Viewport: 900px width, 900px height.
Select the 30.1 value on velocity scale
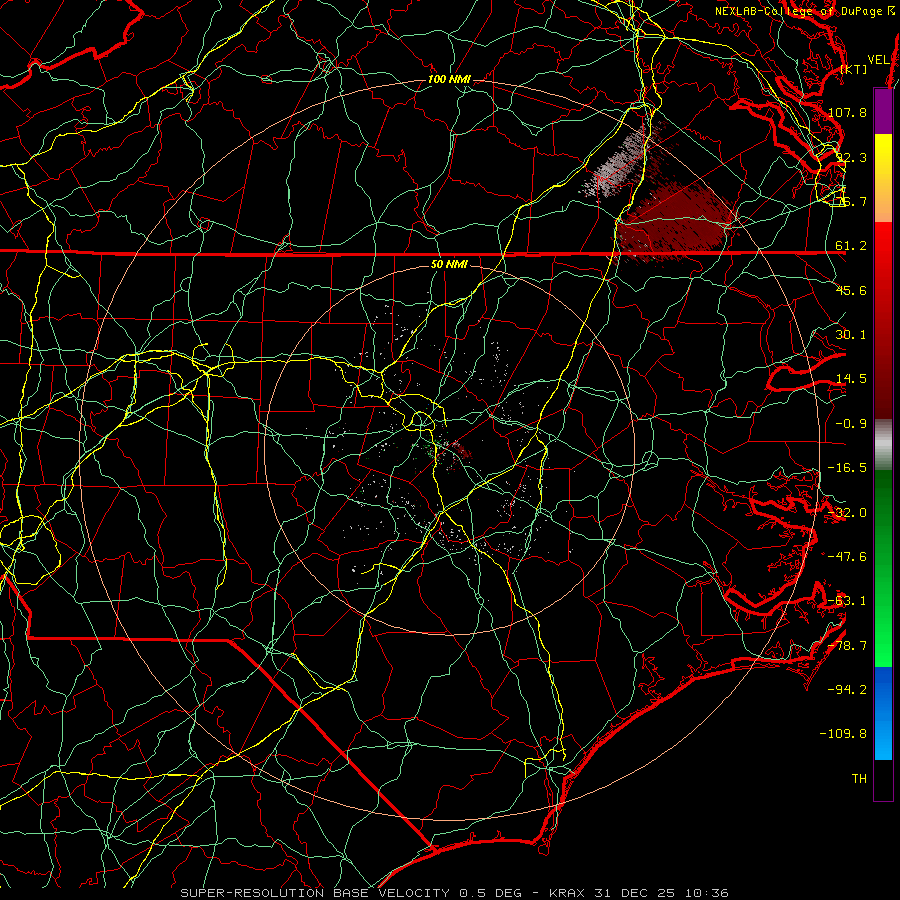click(x=851, y=335)
